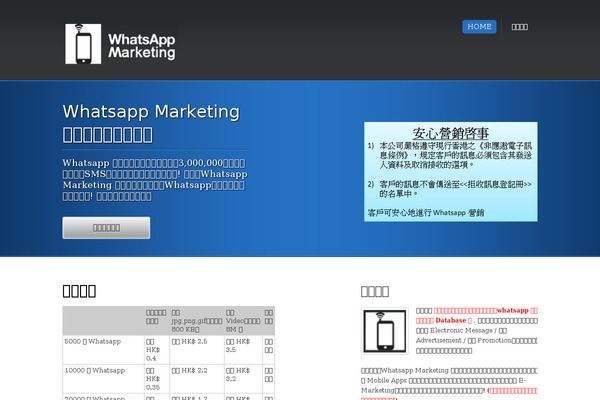Click the gray button below the intro paragraph
Image resolution: width=600 pixels, height=400 pixels.
point(106,228)
